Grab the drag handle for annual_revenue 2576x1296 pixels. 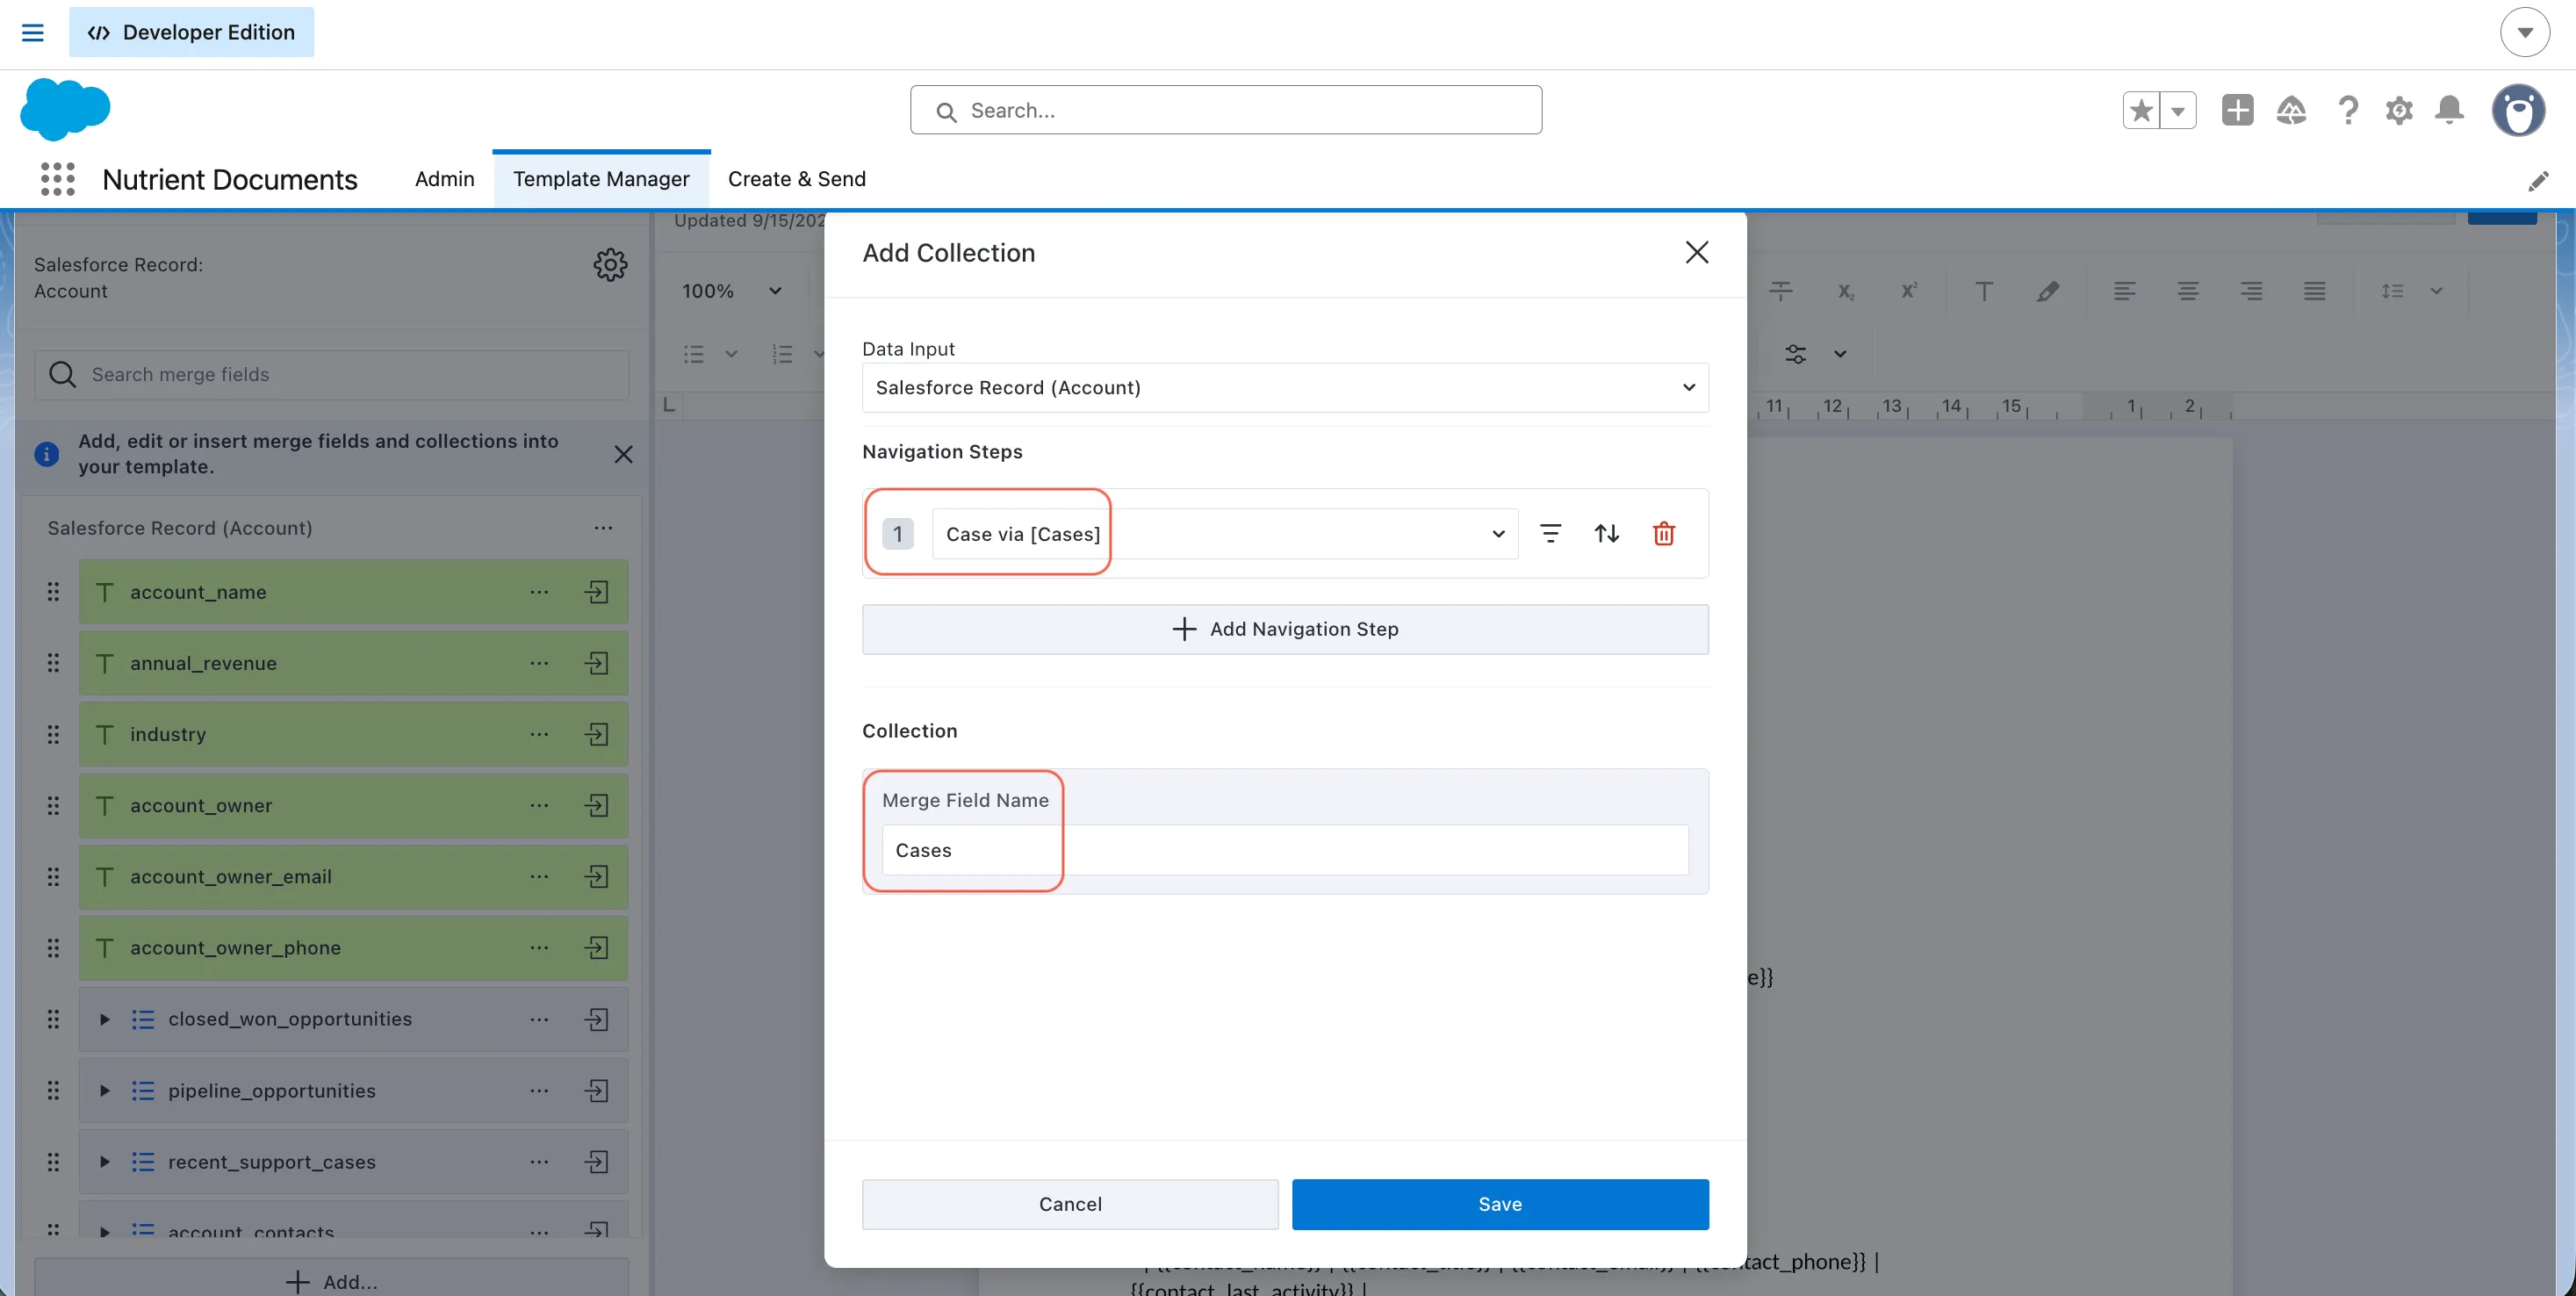coord(53,663)
